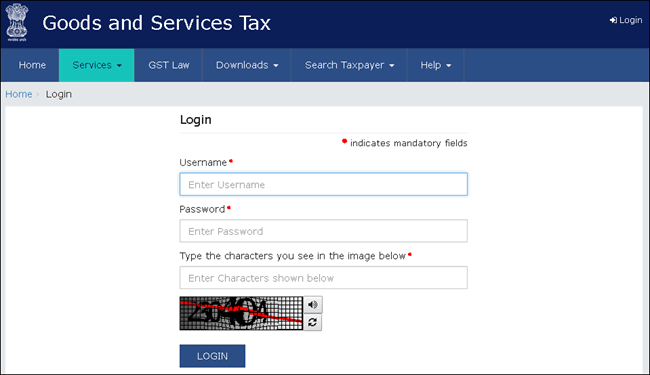650x375 pixels.
Task: Open the GST Law menu item
Action: point(169,65)
